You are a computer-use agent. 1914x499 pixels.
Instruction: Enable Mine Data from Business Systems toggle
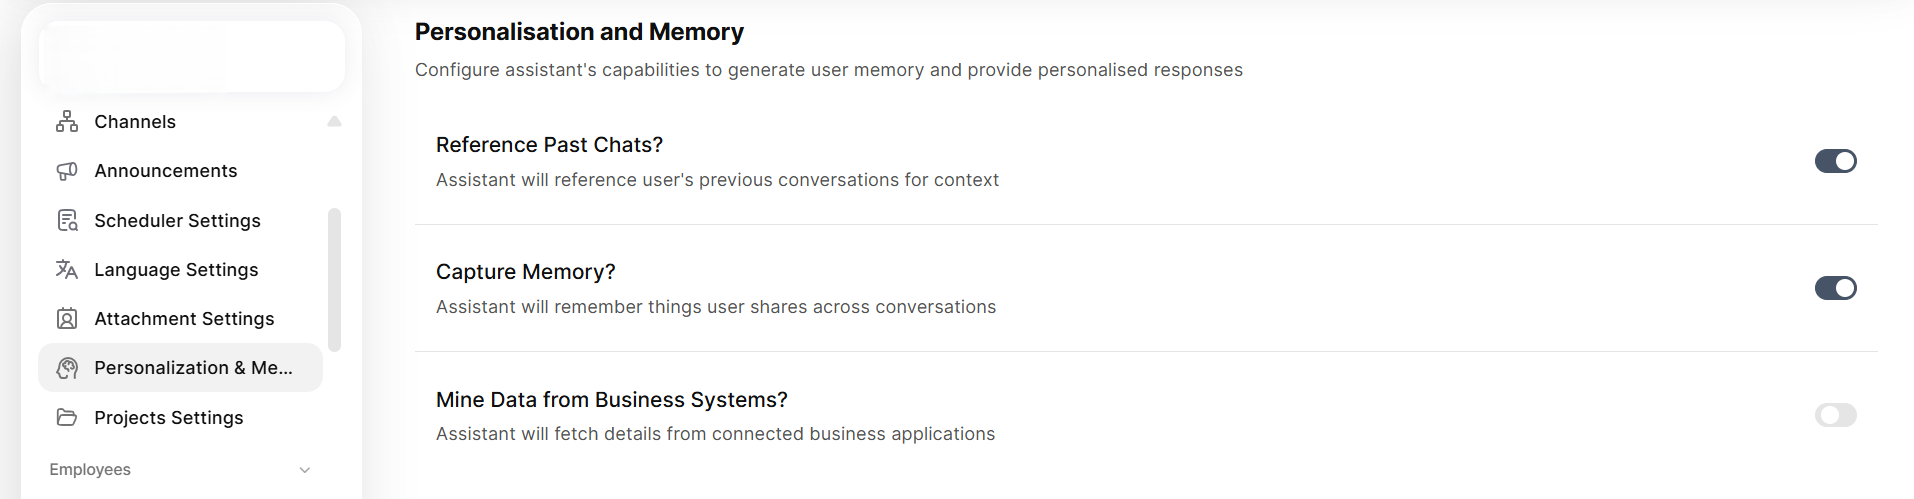(x=1835, y=415)
